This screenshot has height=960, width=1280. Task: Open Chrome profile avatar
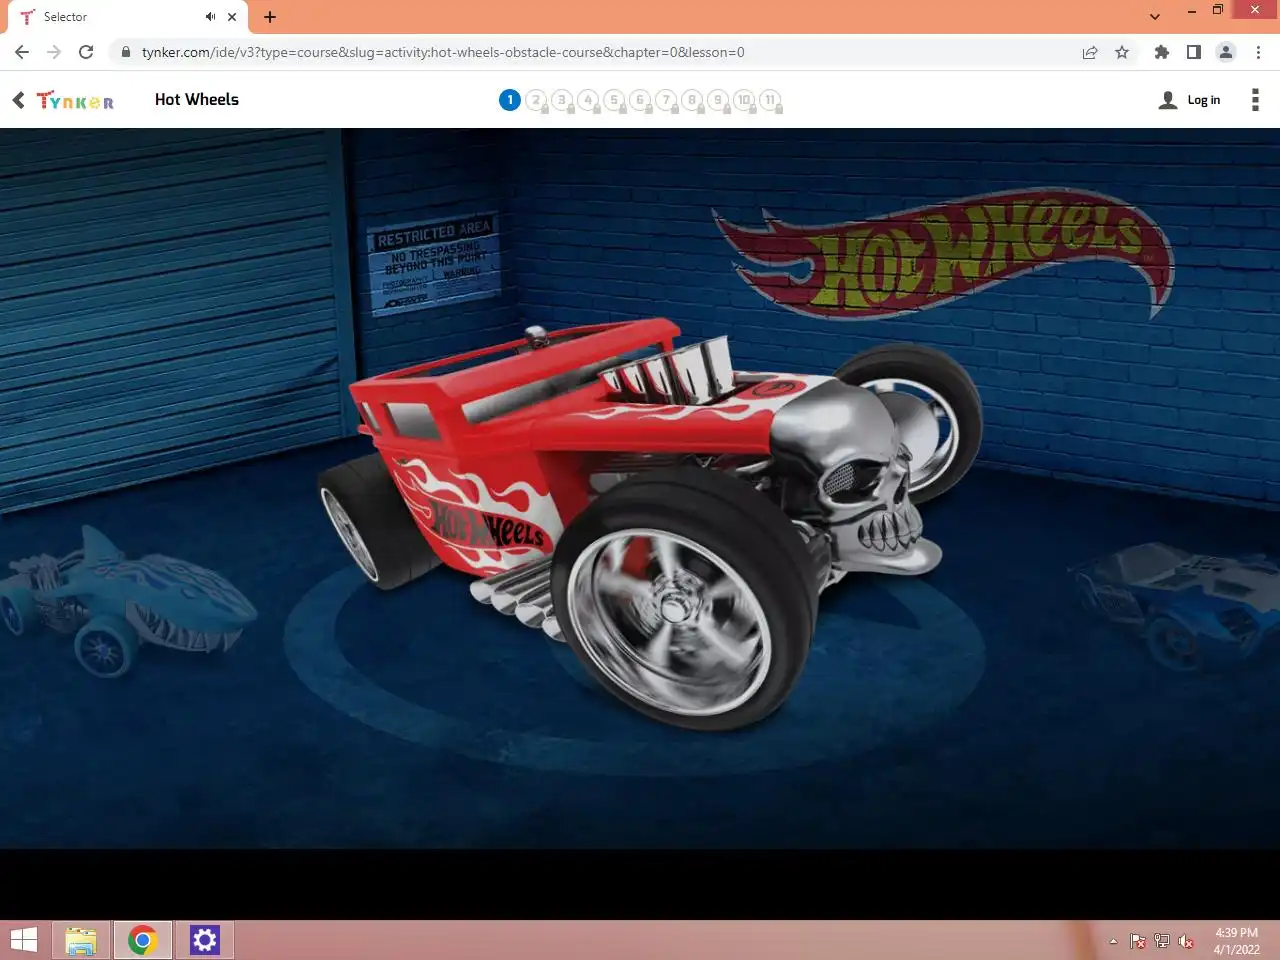(x=1226, y=52)
